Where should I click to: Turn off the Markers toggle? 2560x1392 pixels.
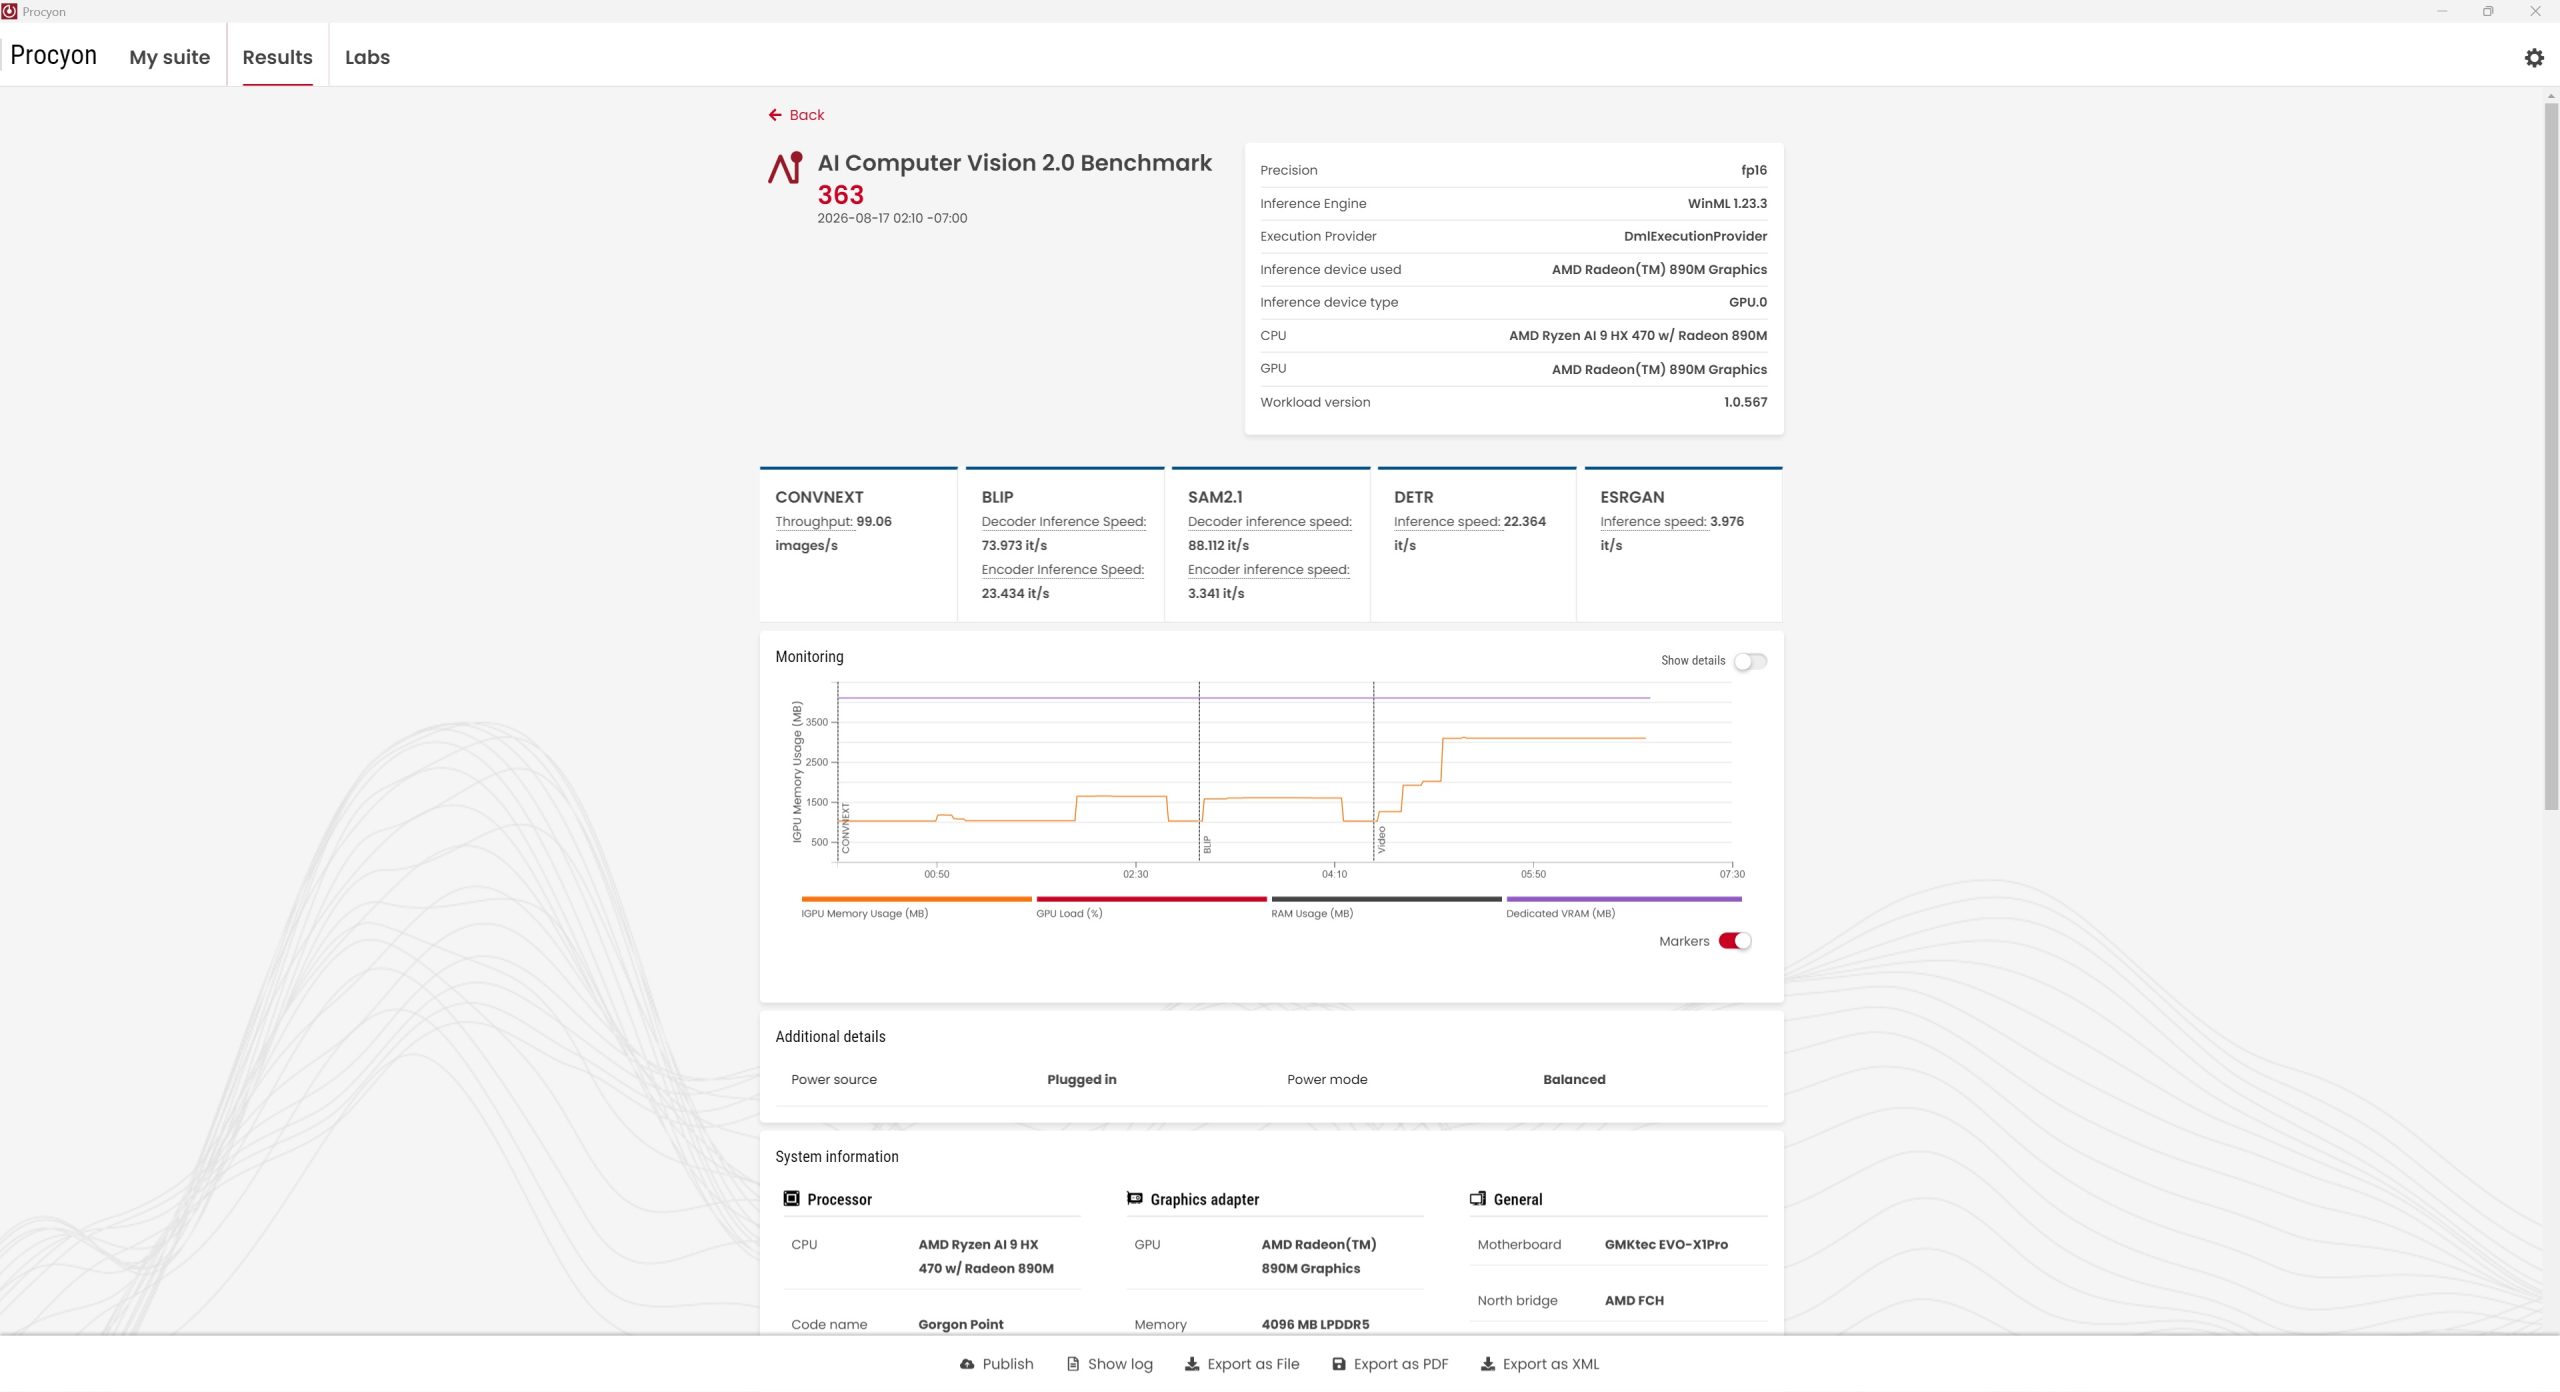[1735, 941]
